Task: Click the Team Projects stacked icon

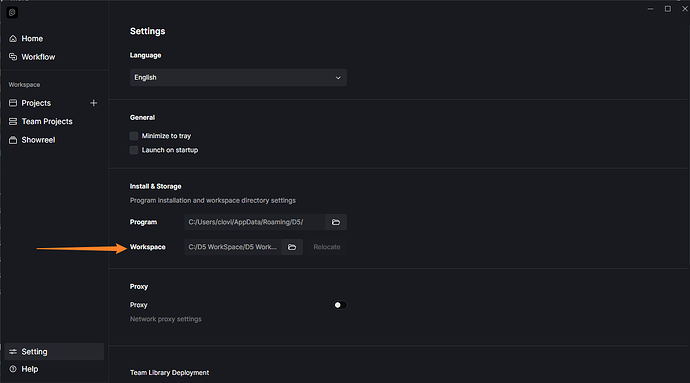Action: 13,122
